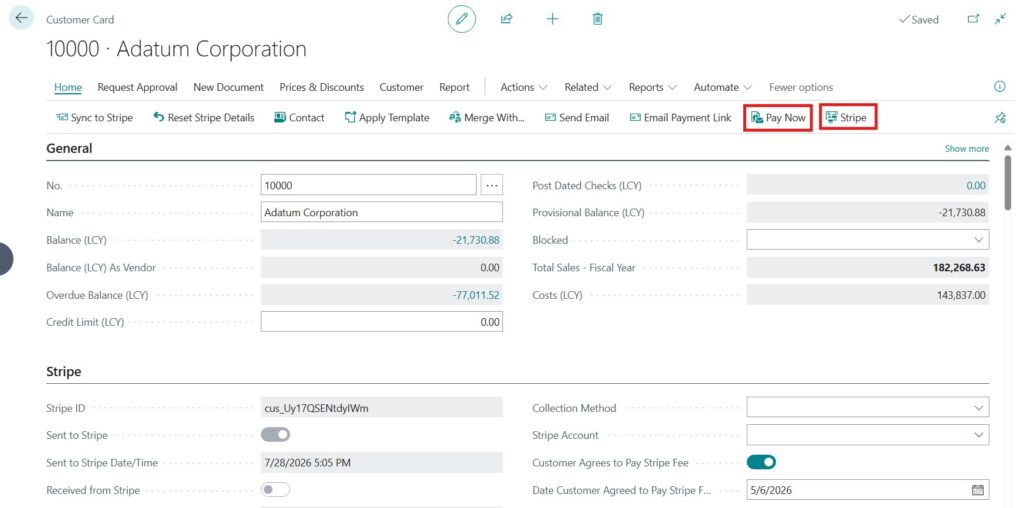
Task: Click the Pay Now action
Action: click(778, 118)
